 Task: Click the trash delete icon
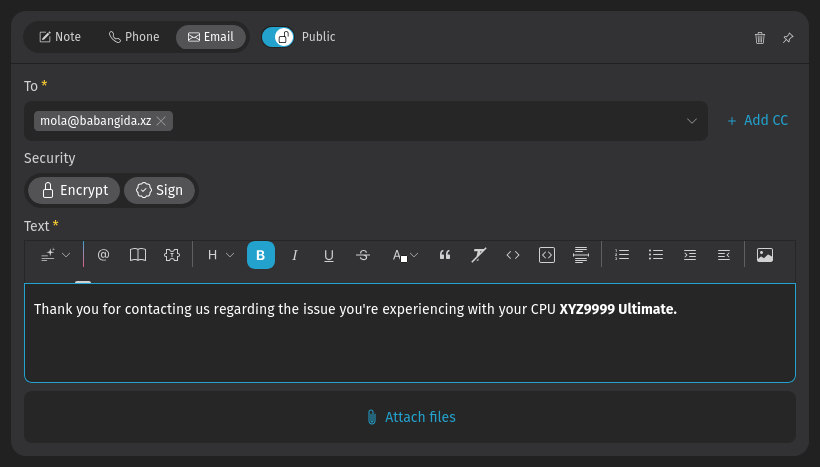pos(760,38)
